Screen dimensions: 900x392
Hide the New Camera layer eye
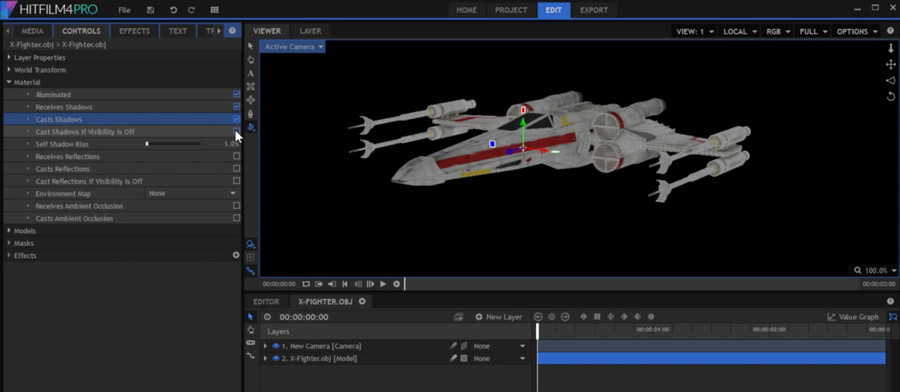(276, 346)
